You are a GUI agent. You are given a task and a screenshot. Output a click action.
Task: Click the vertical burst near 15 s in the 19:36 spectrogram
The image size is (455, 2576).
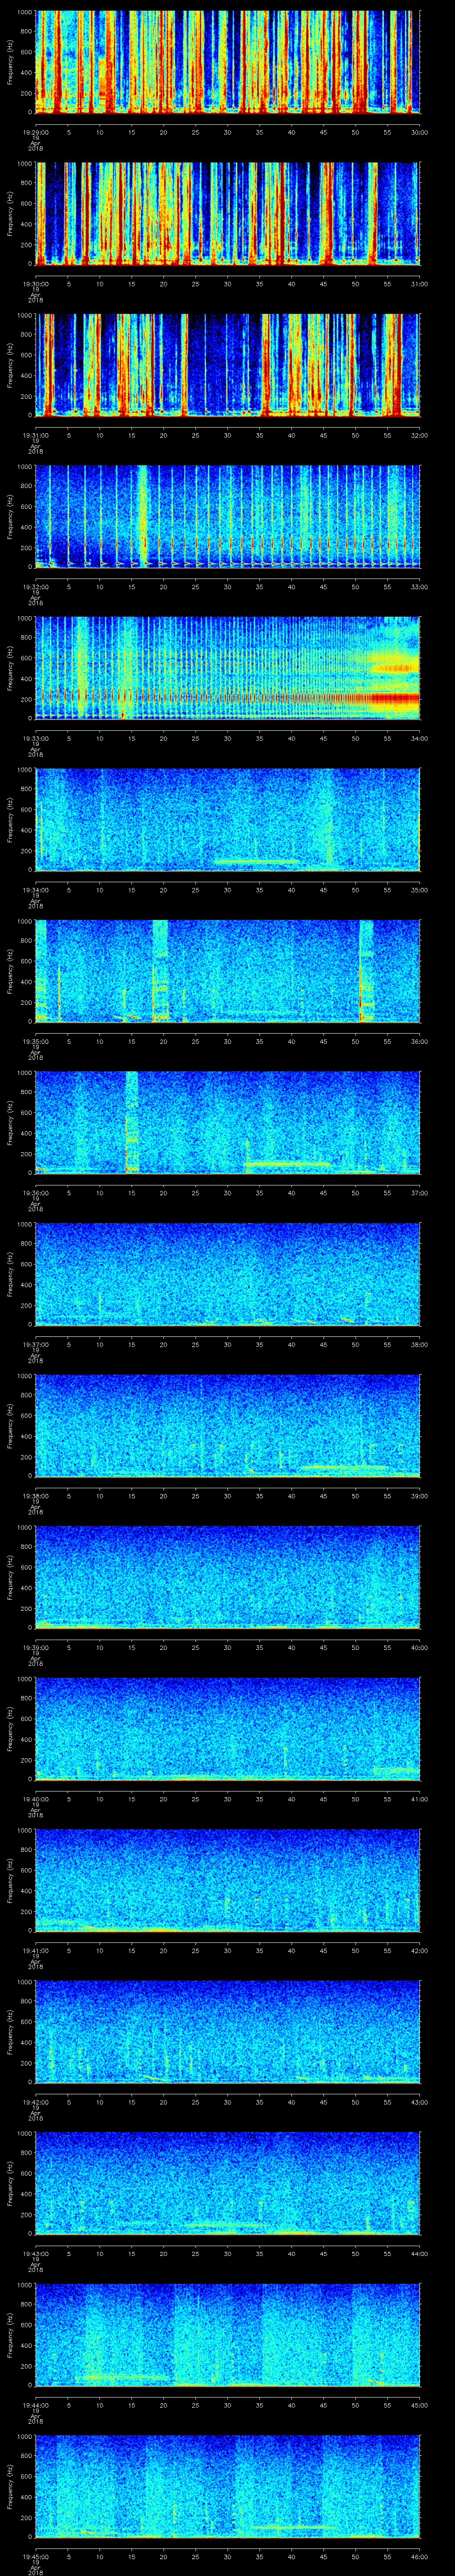130,1120
